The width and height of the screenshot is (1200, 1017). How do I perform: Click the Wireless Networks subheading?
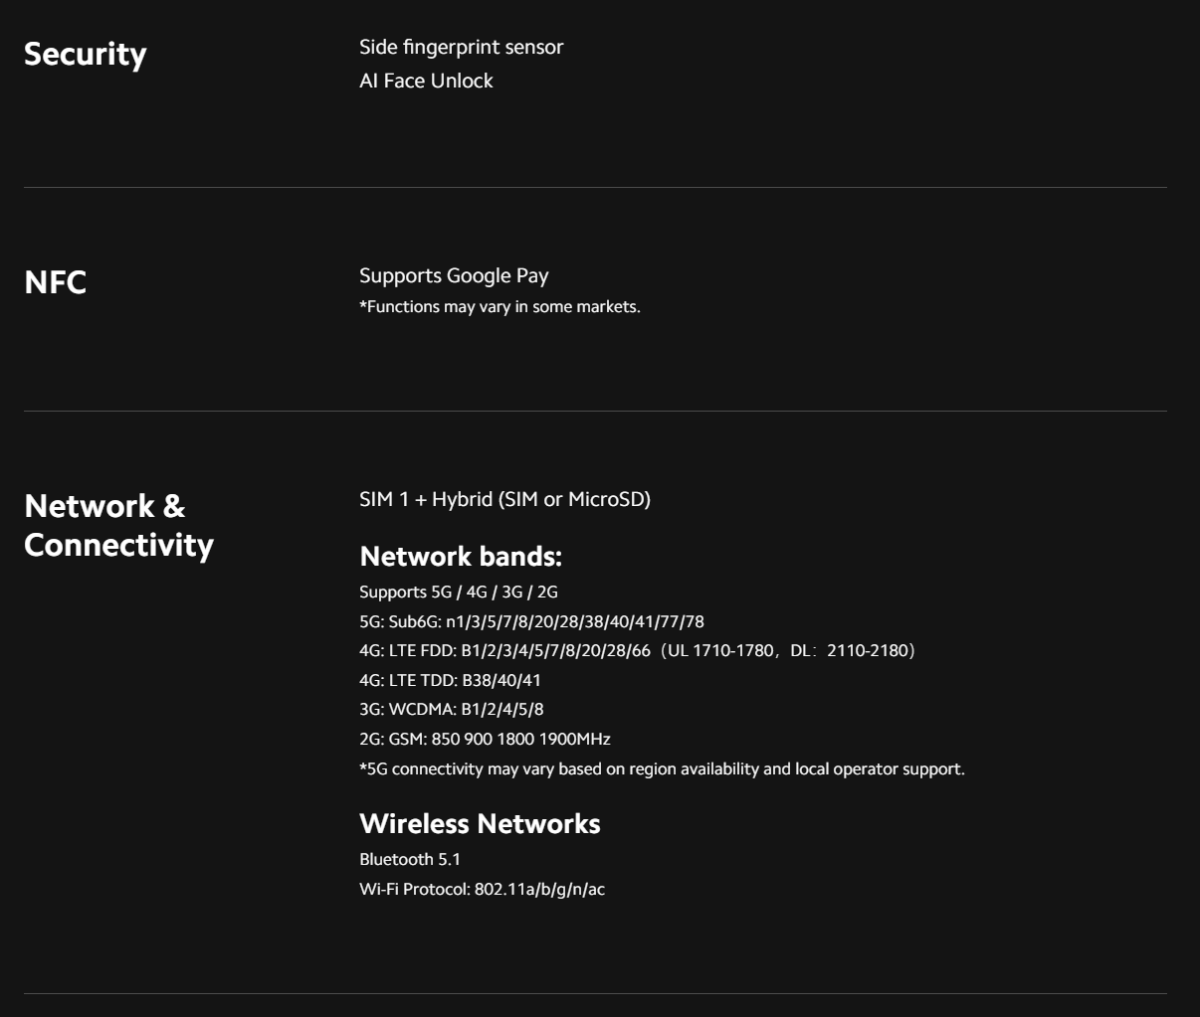[x=480, y=824]
